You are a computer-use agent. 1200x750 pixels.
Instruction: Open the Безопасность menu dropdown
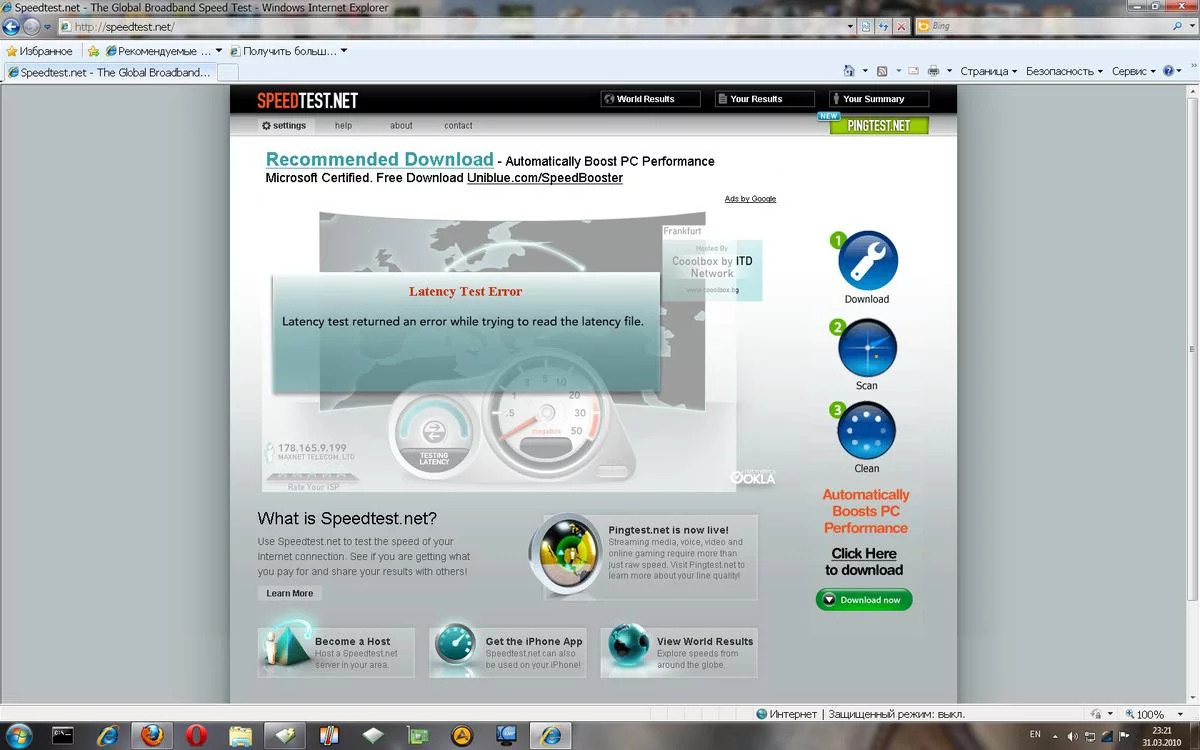click(x=1065, y=71)
